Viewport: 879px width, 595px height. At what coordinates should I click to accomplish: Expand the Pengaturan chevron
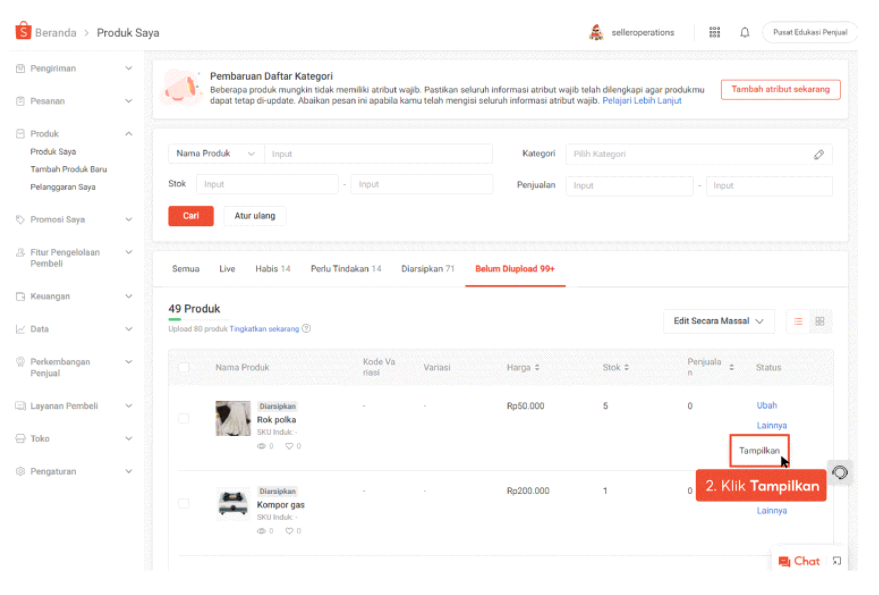click(128, 471)
